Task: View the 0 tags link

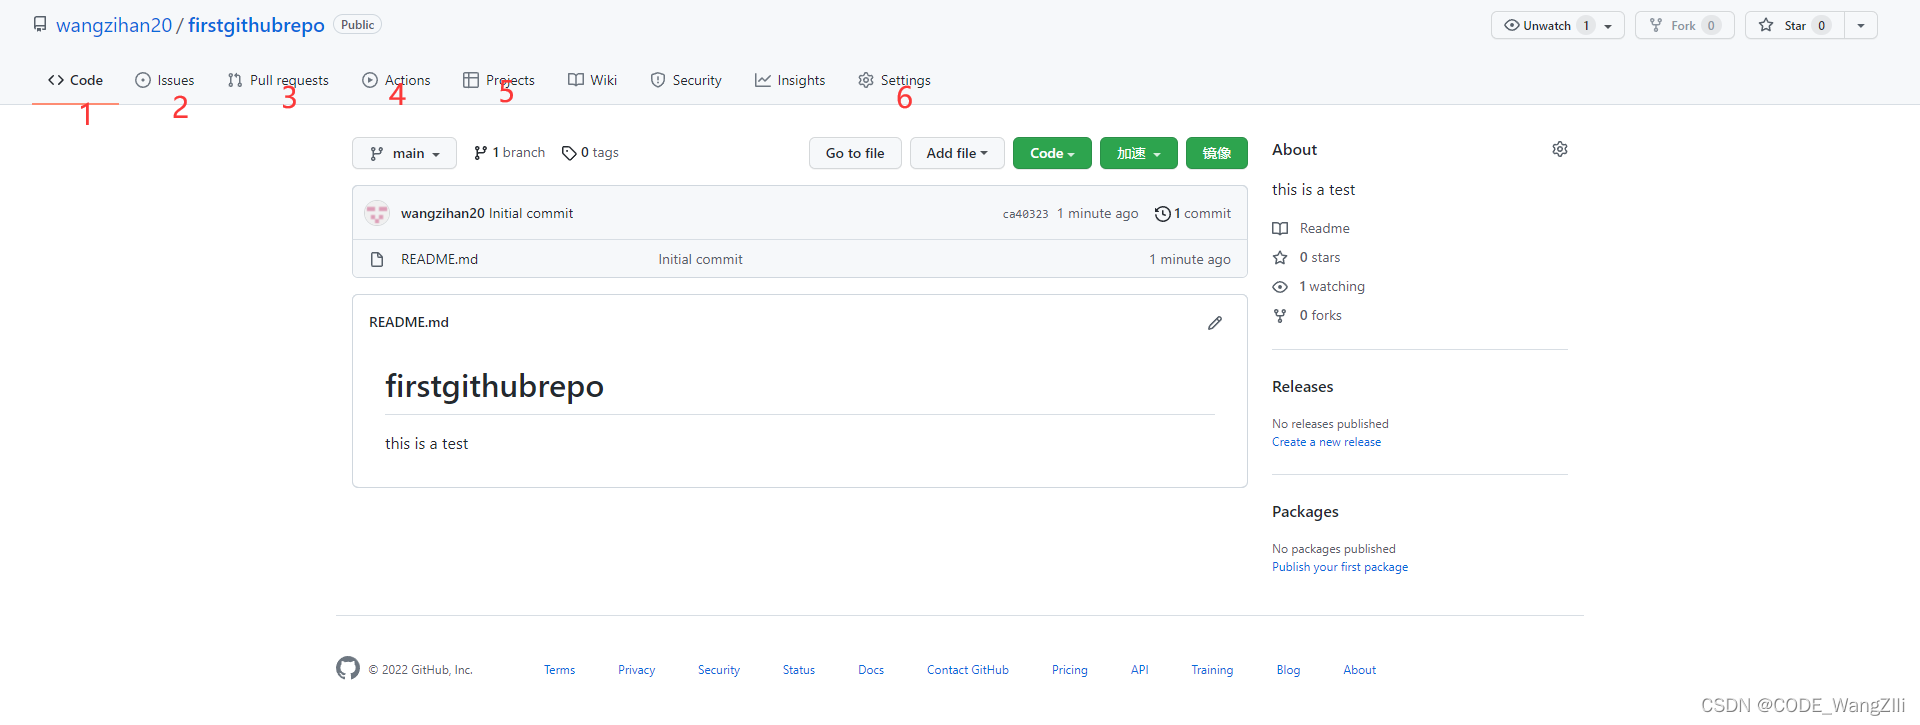Action: pyautogui.click(x=590, y=152)
